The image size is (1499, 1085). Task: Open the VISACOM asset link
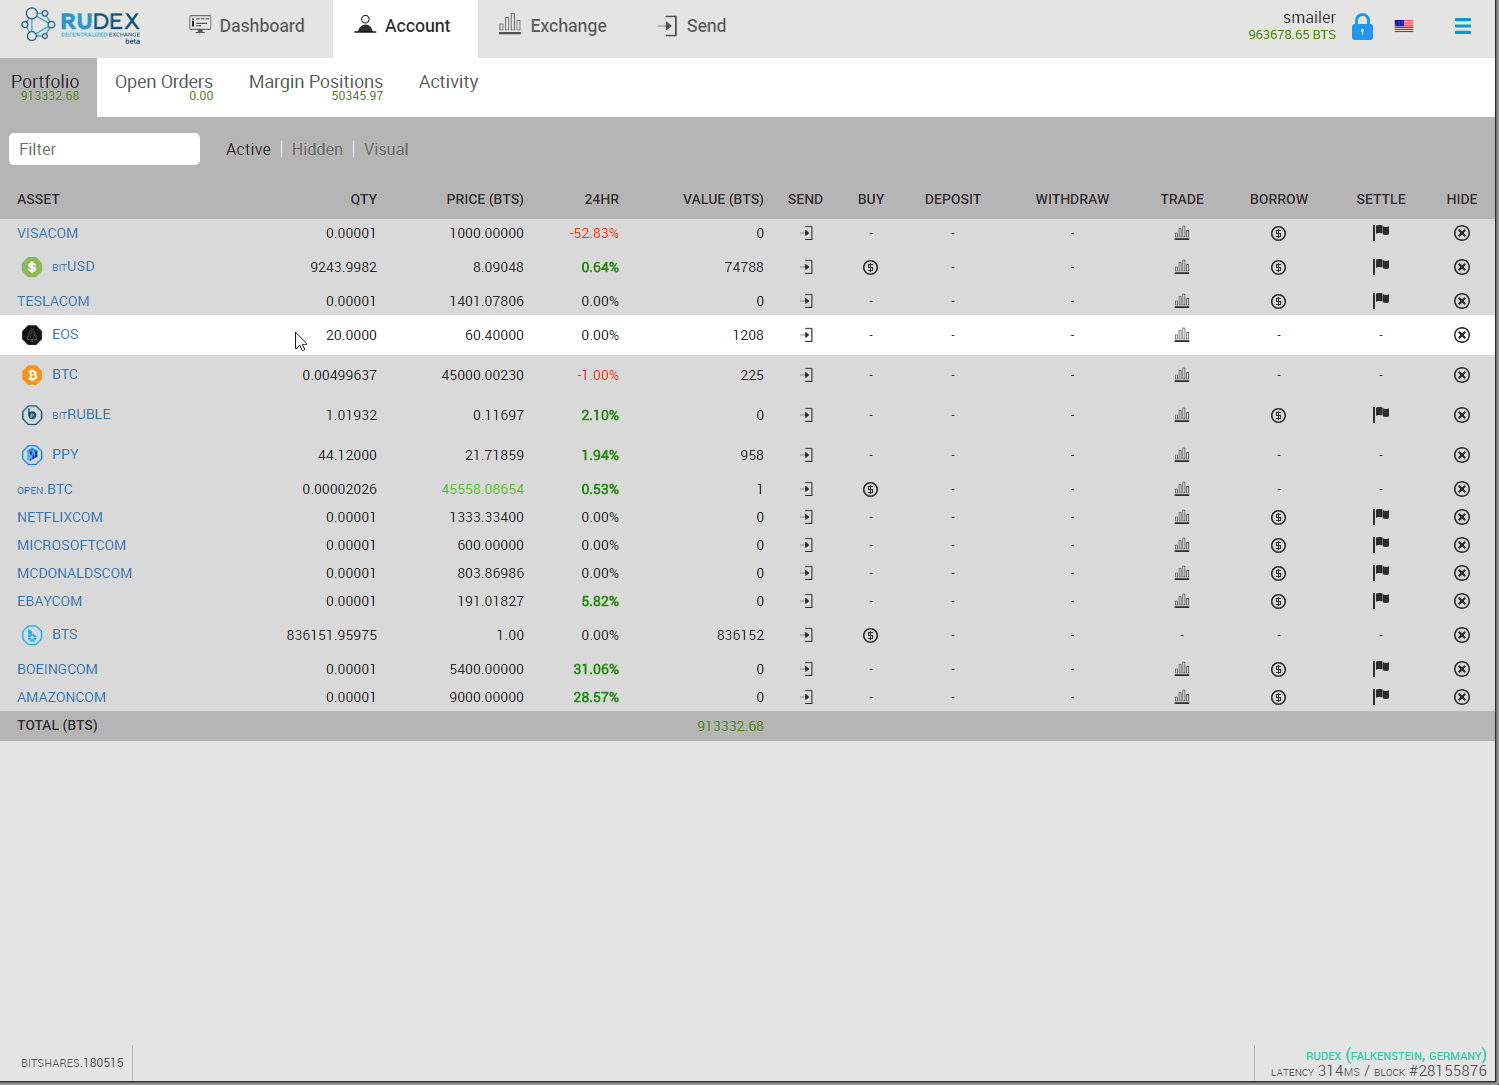tap(47, 233)
